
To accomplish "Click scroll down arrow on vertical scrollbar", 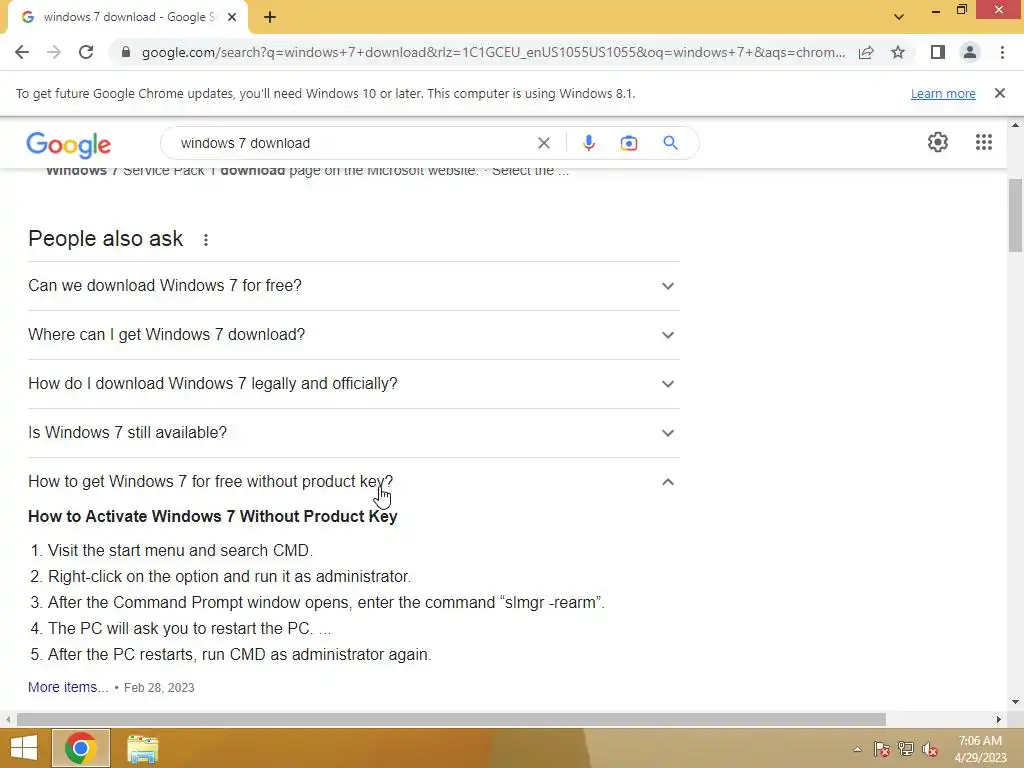I will click(x=1016, y=703).
